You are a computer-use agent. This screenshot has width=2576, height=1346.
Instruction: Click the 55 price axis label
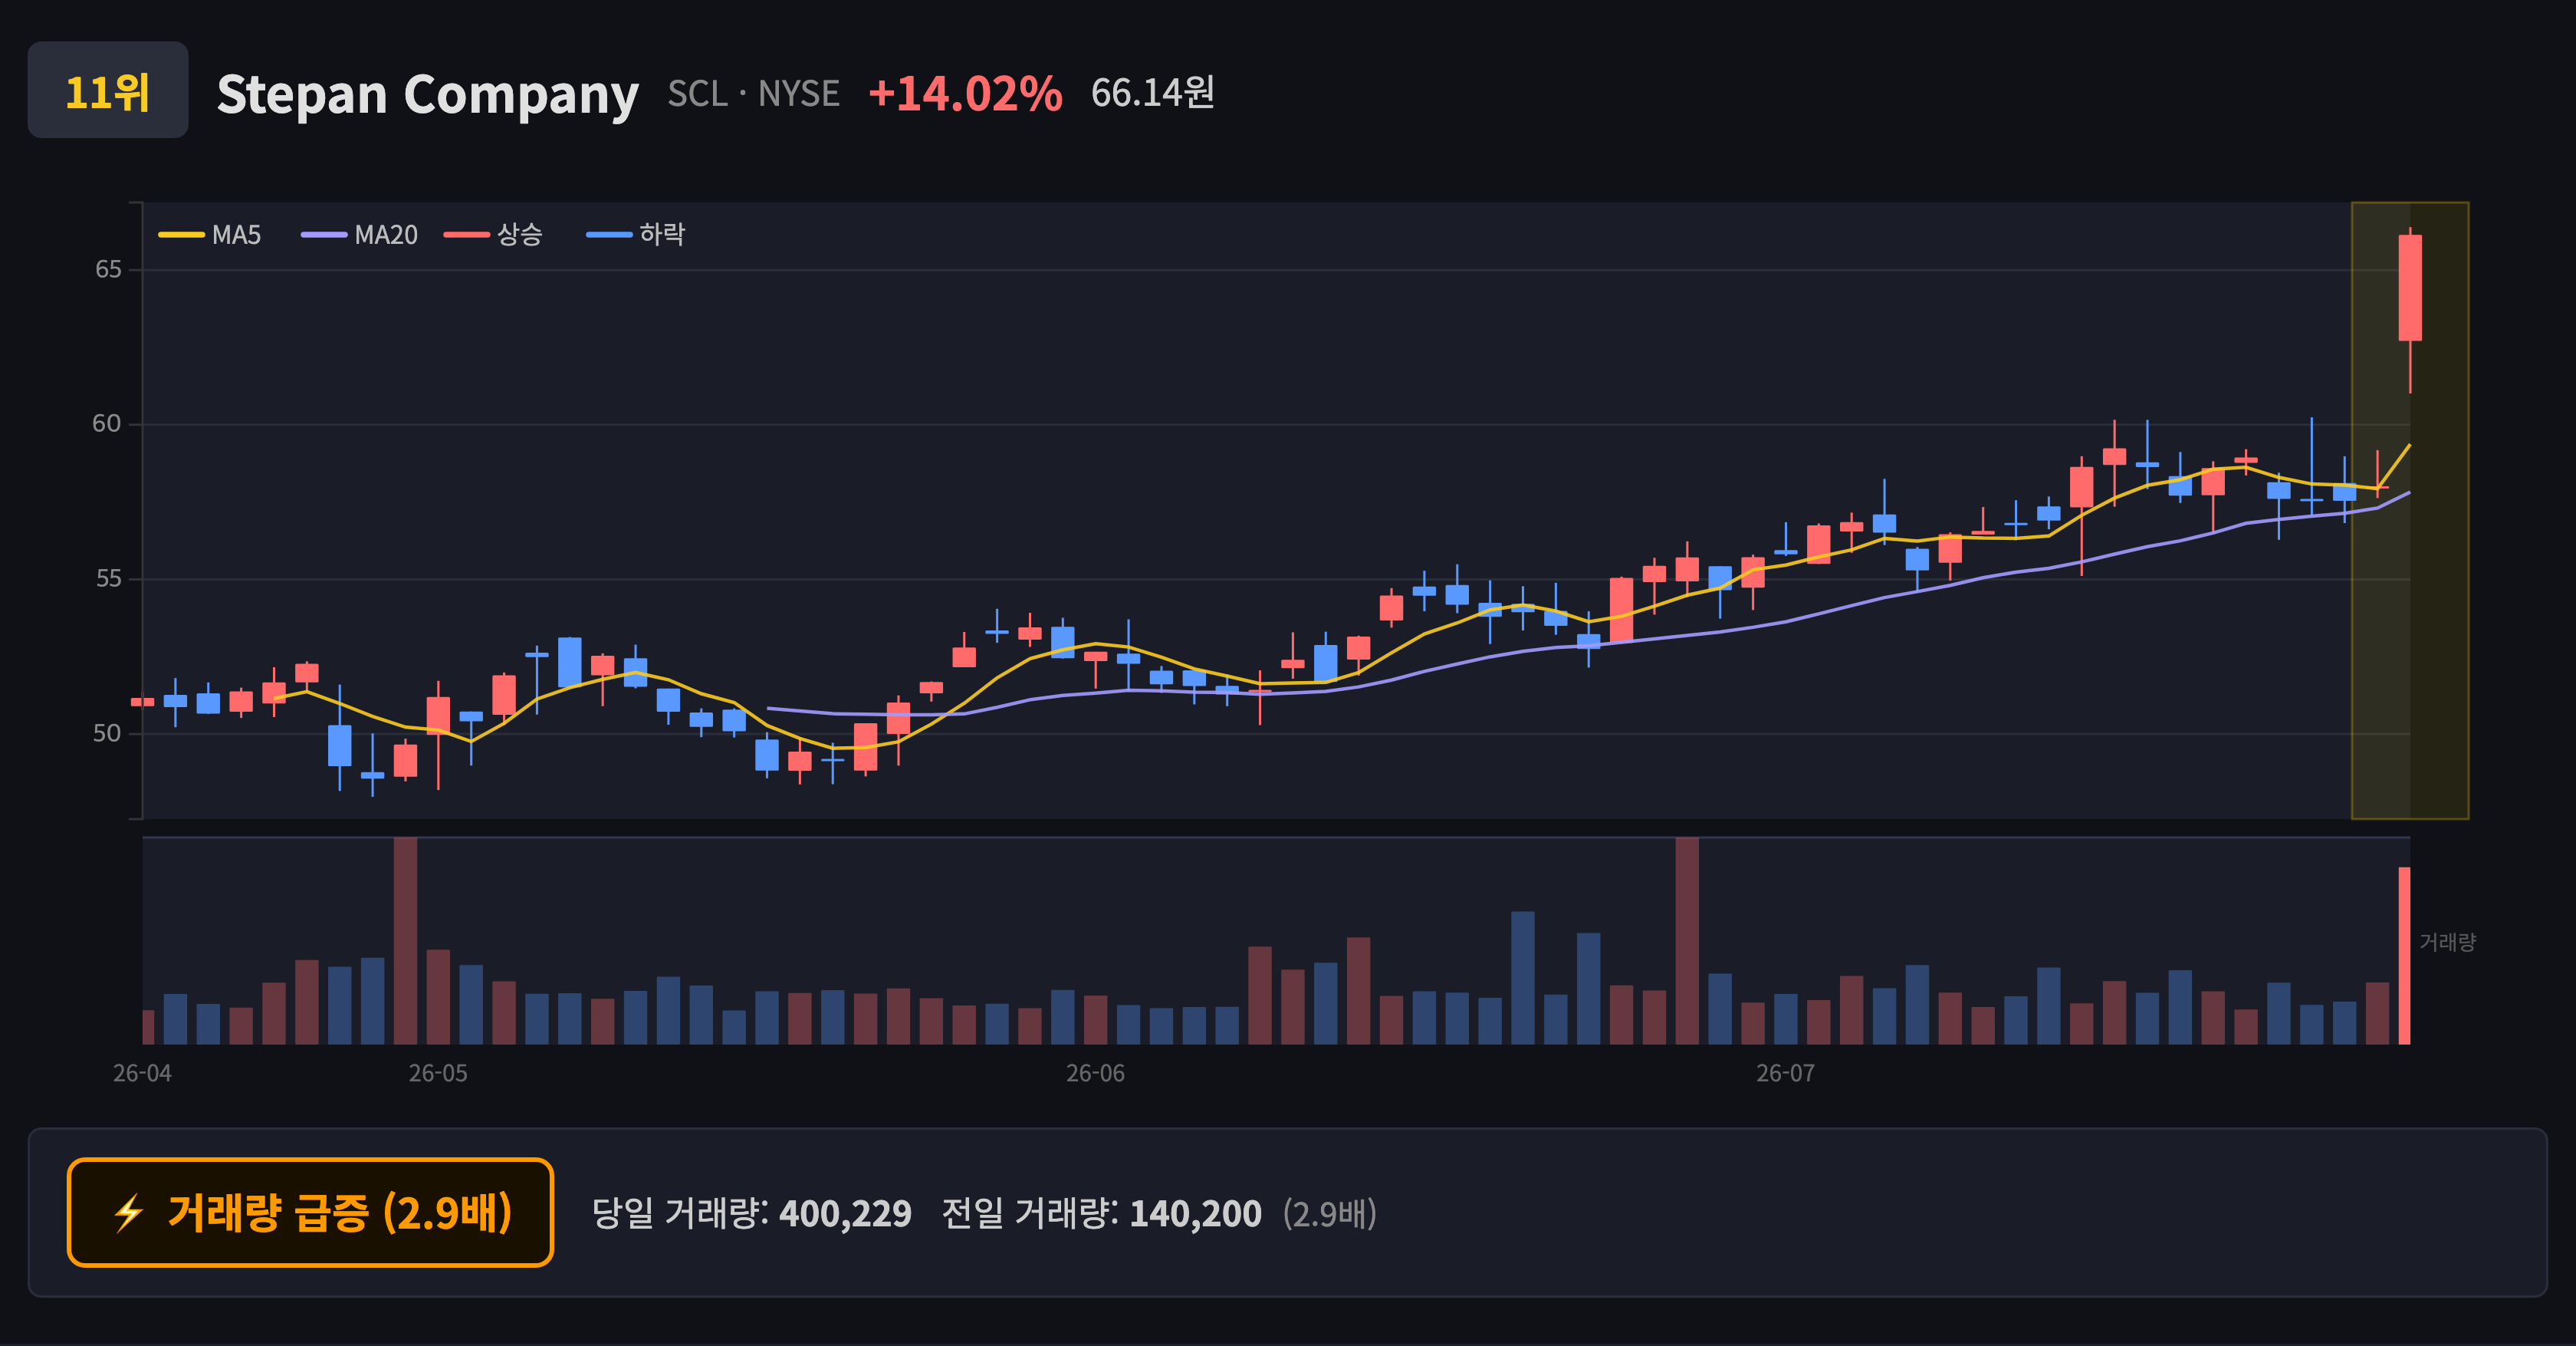(x=108, y=579)
